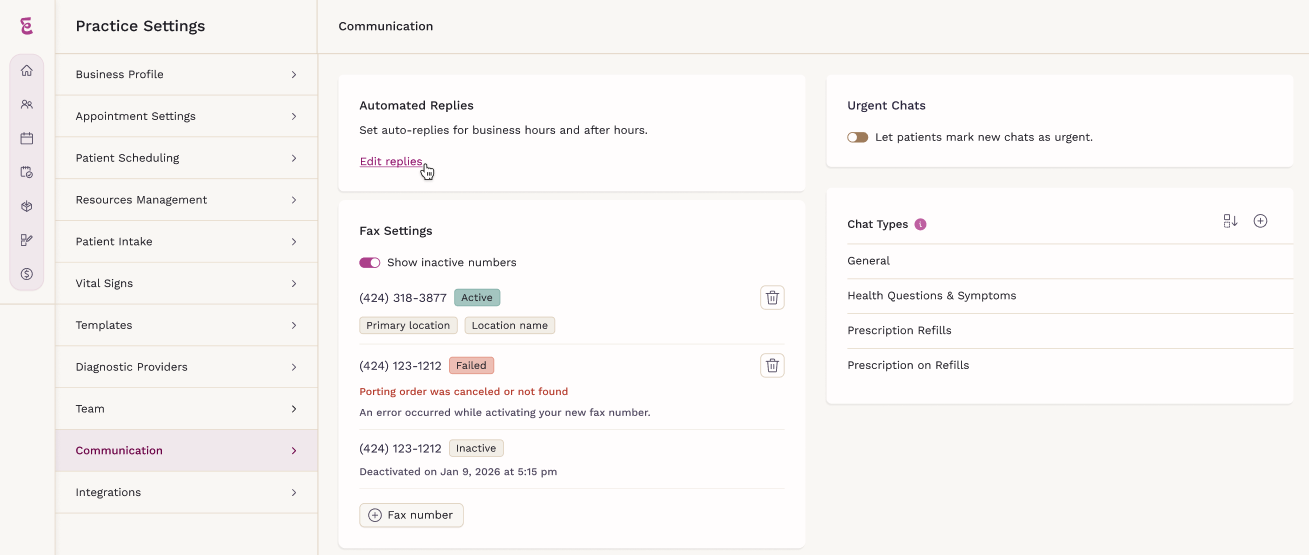
Task: Open Business Profile settings
Action: point(187,74)
